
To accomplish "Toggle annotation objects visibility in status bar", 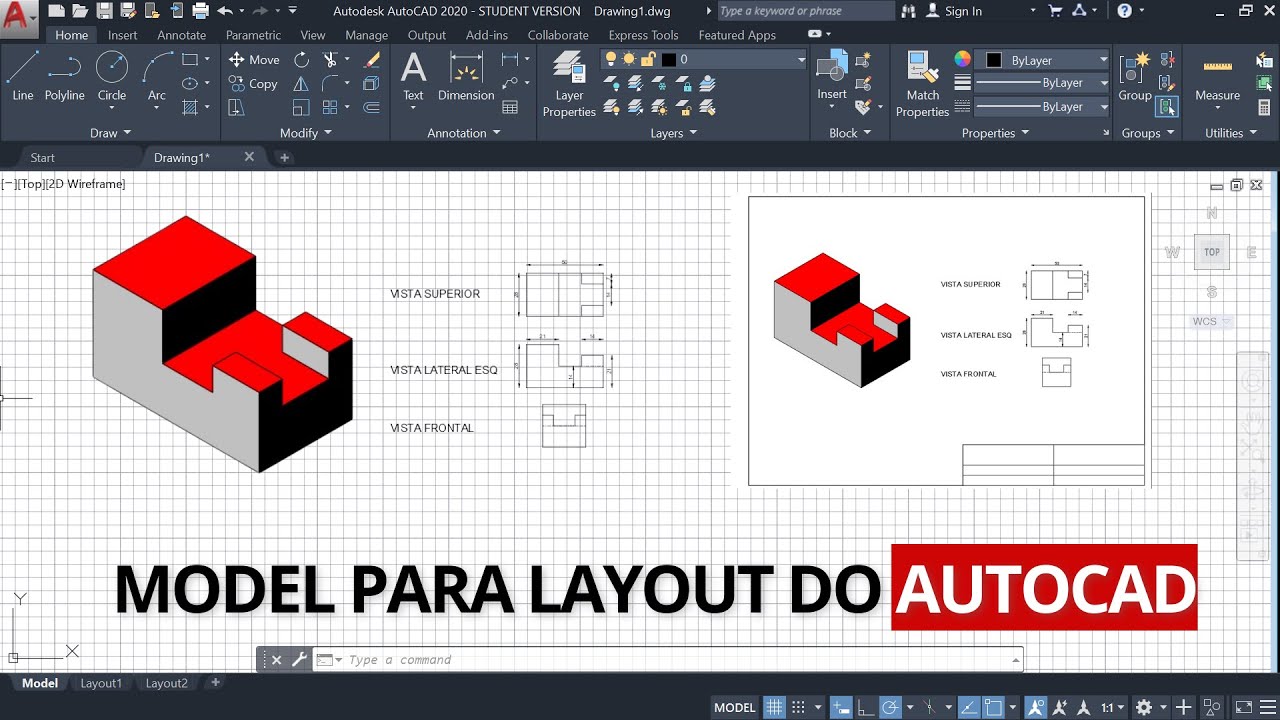I will click(1036, 707).
